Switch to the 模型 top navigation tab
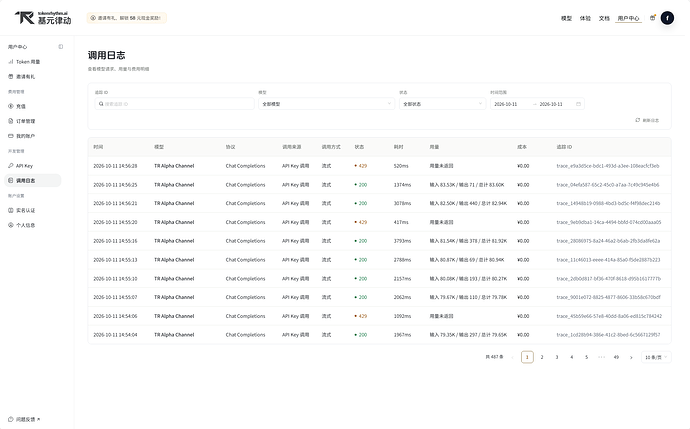 [x=566, y=18]
